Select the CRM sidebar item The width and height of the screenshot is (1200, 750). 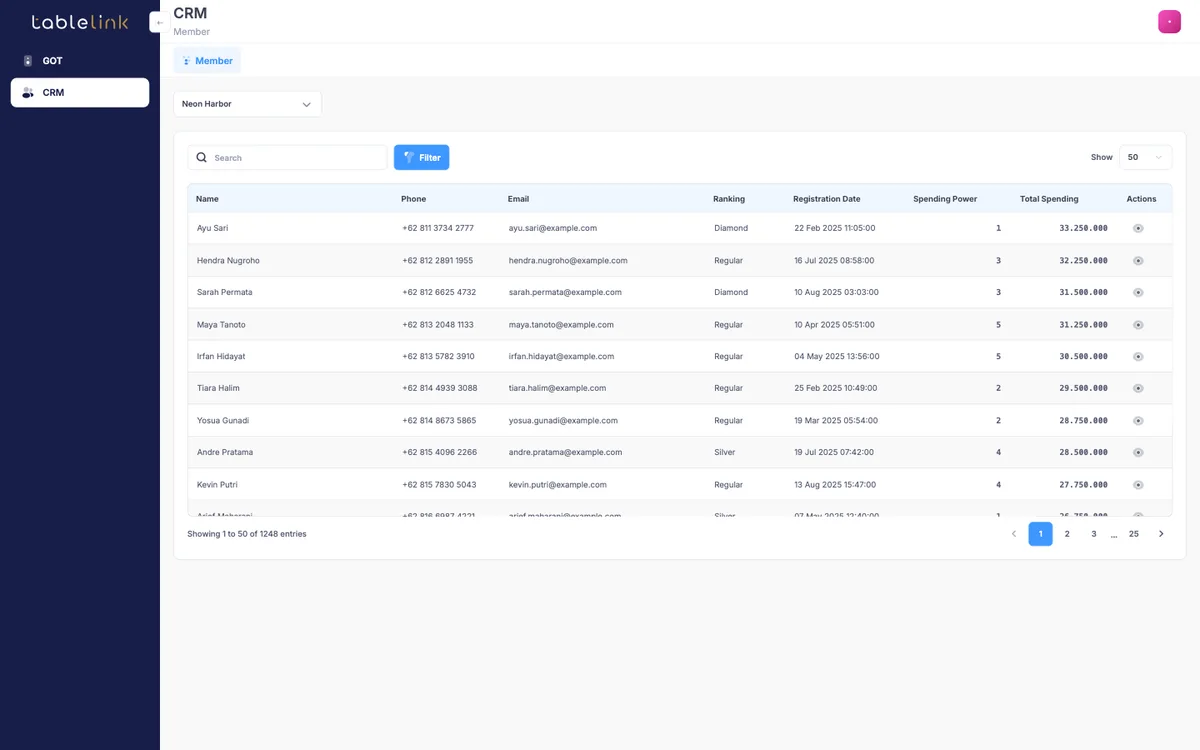(x=80, y=93)
